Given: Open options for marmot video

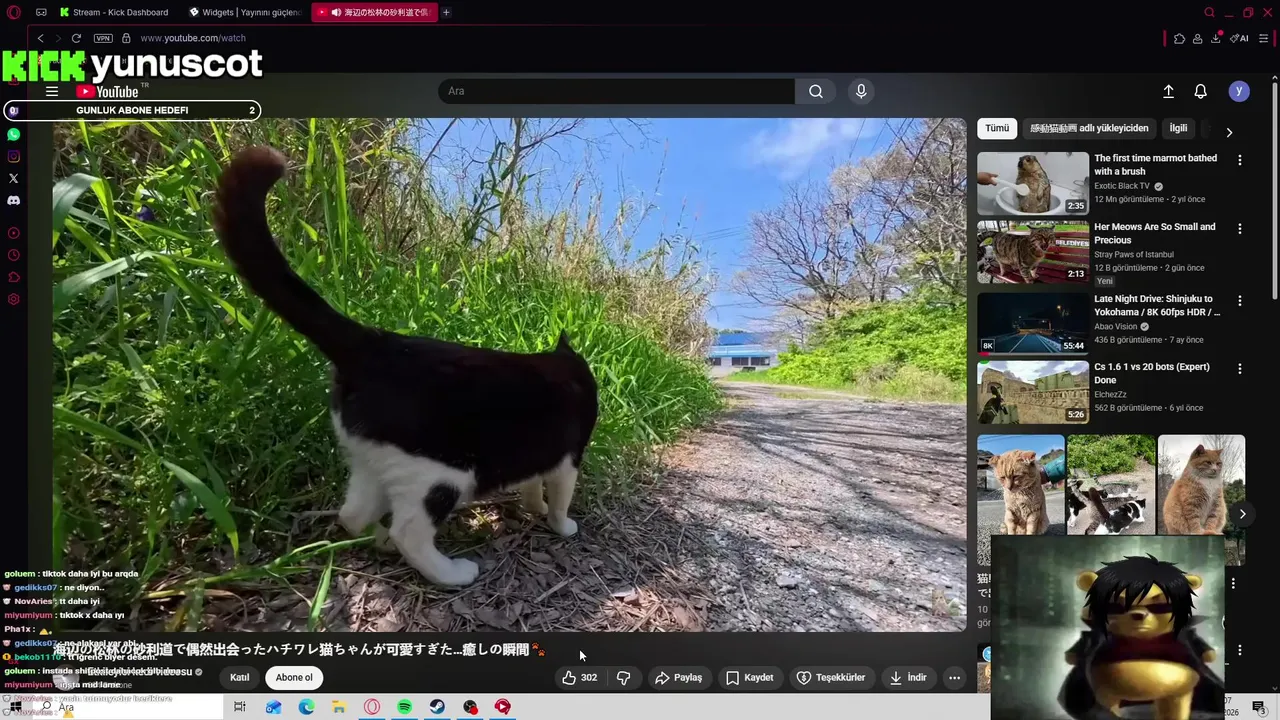Looking at the screenshot, I should coord(1240,160).
